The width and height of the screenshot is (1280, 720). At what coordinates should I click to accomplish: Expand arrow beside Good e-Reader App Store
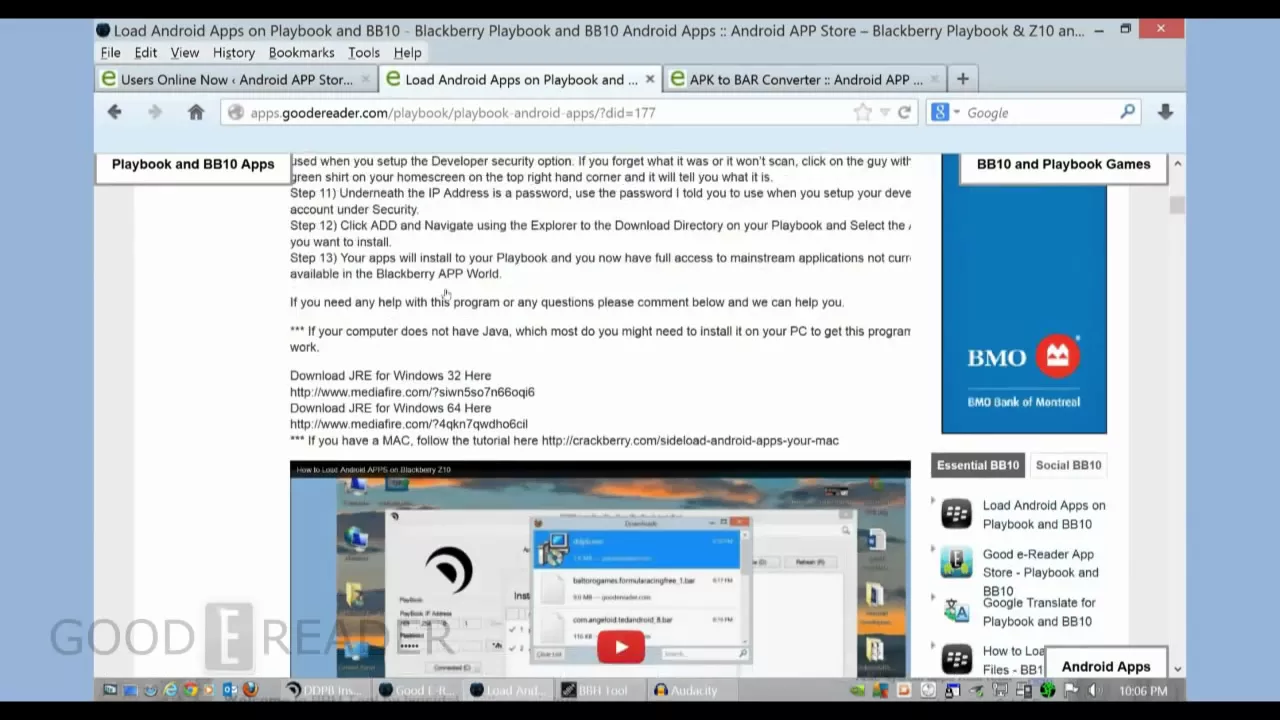click(x=934, y=550)
